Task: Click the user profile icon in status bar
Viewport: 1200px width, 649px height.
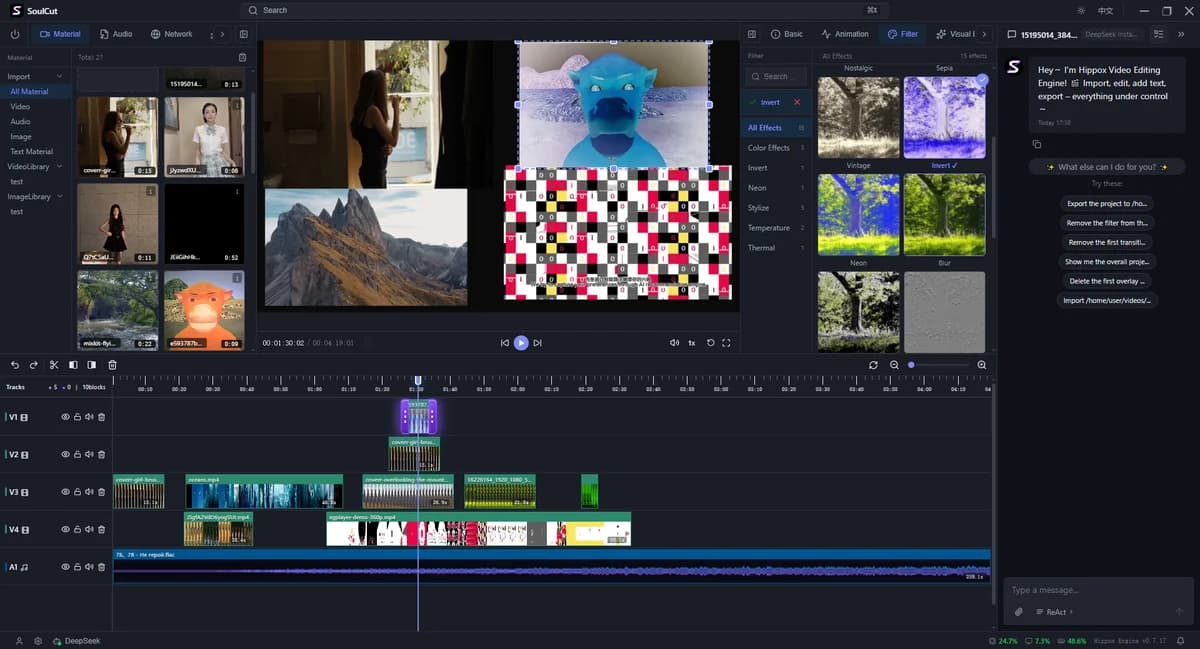Action: (19, 641)
